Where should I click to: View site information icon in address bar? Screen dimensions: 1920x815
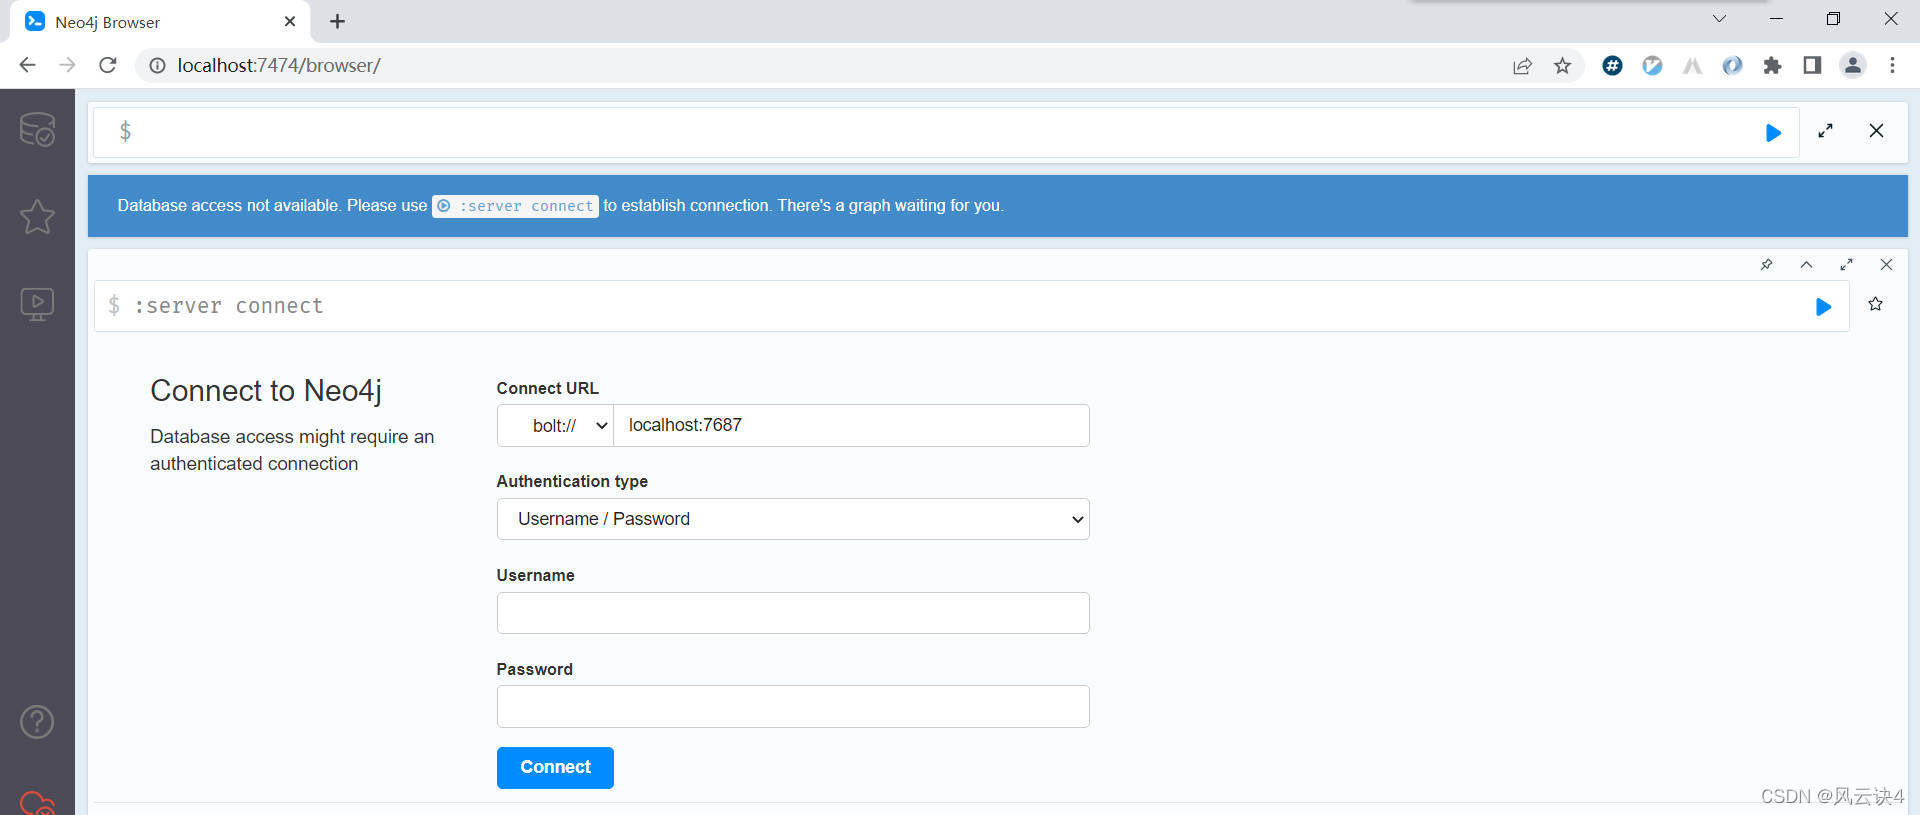(157, 65)
